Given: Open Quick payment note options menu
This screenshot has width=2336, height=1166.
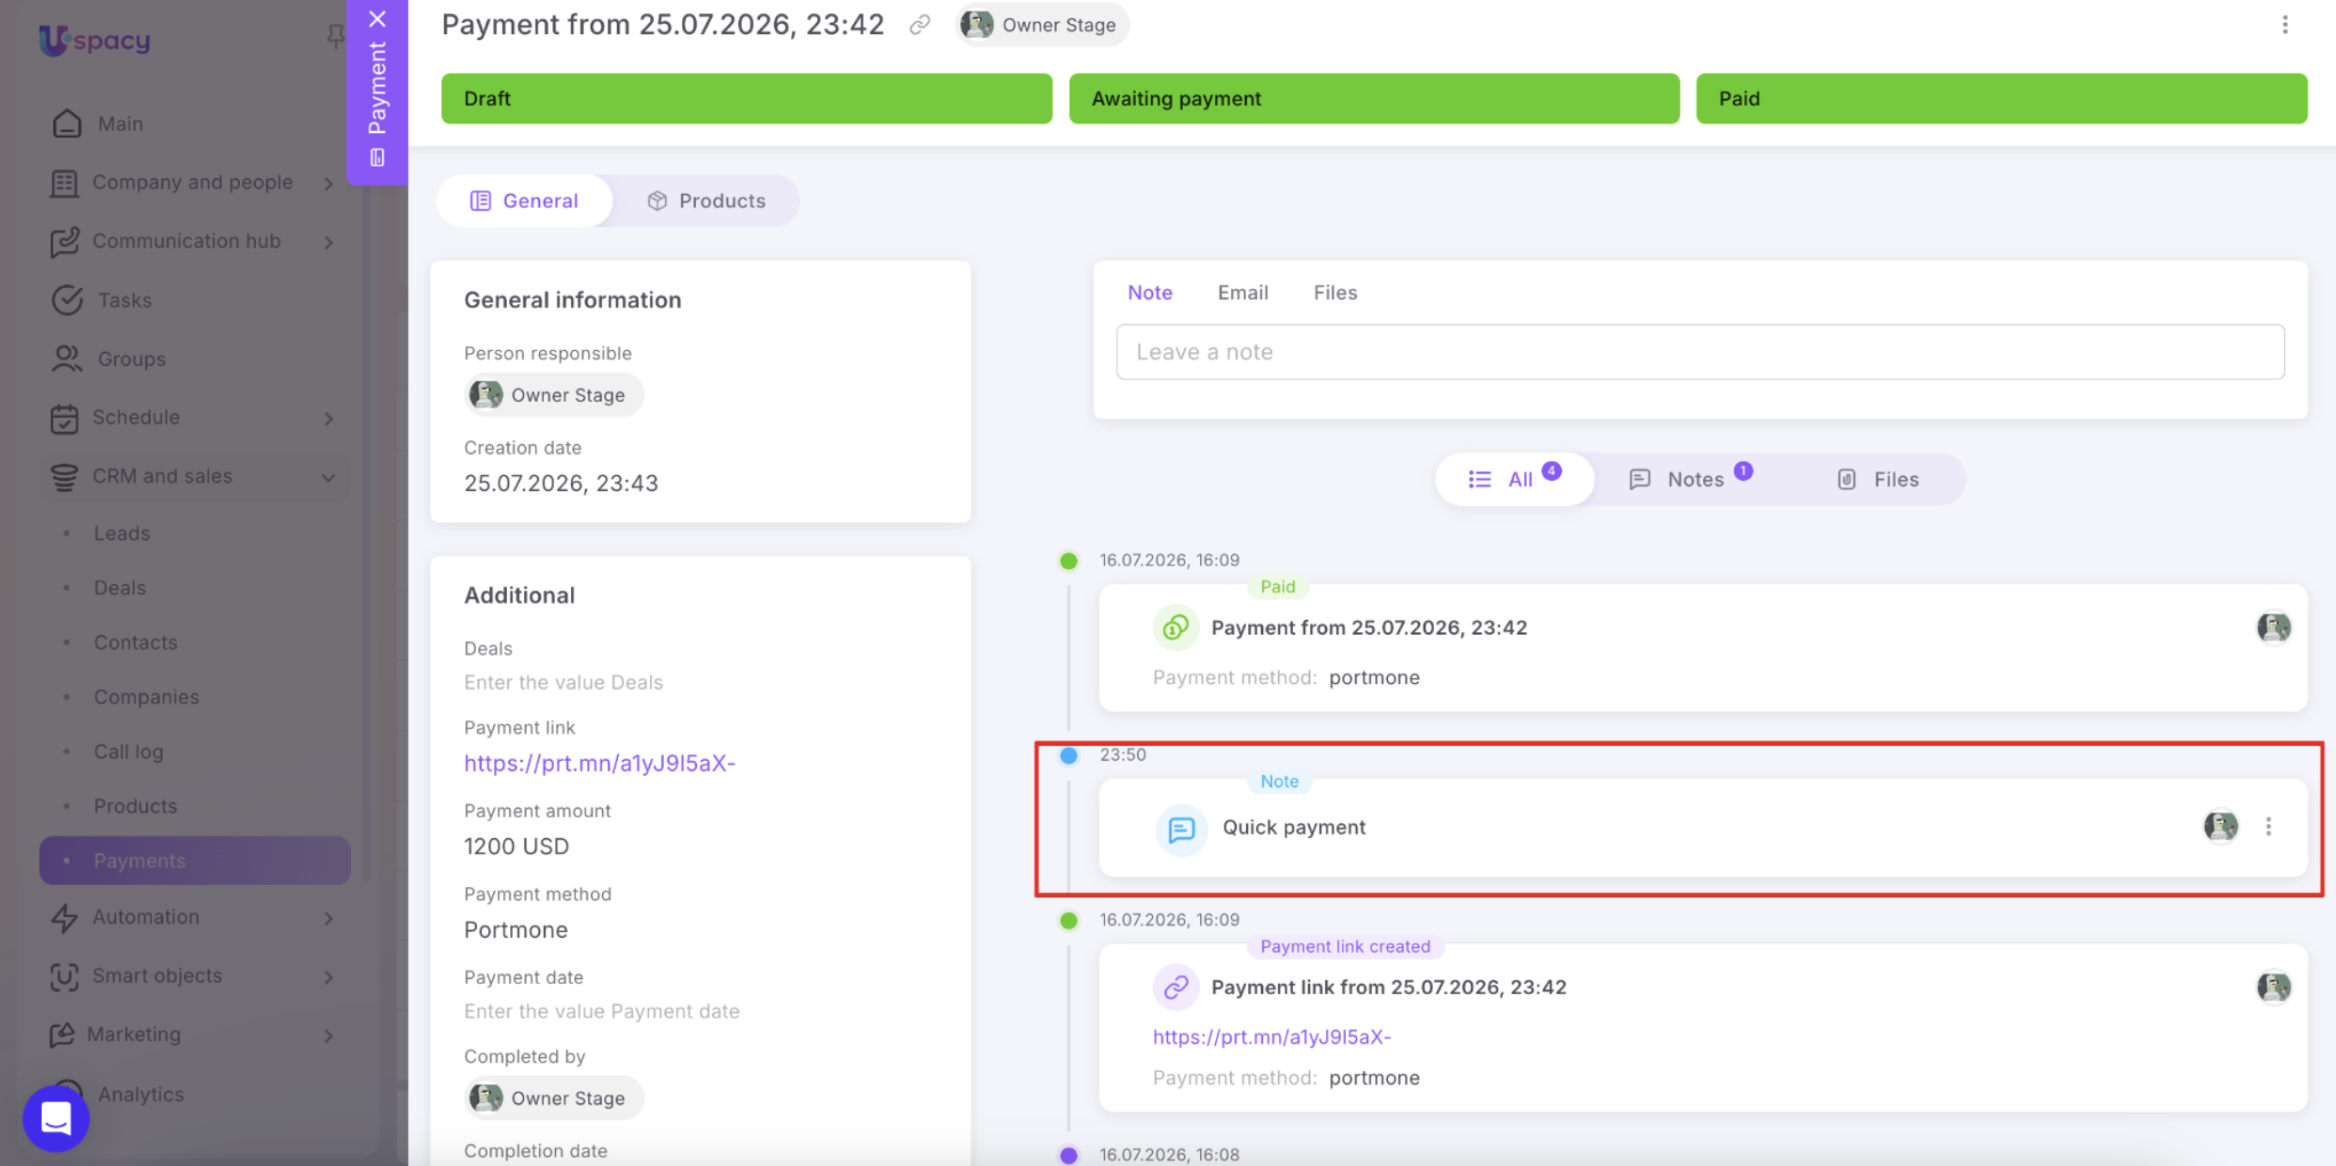Looking at the screenshot, I should (x=2269, y=827).
